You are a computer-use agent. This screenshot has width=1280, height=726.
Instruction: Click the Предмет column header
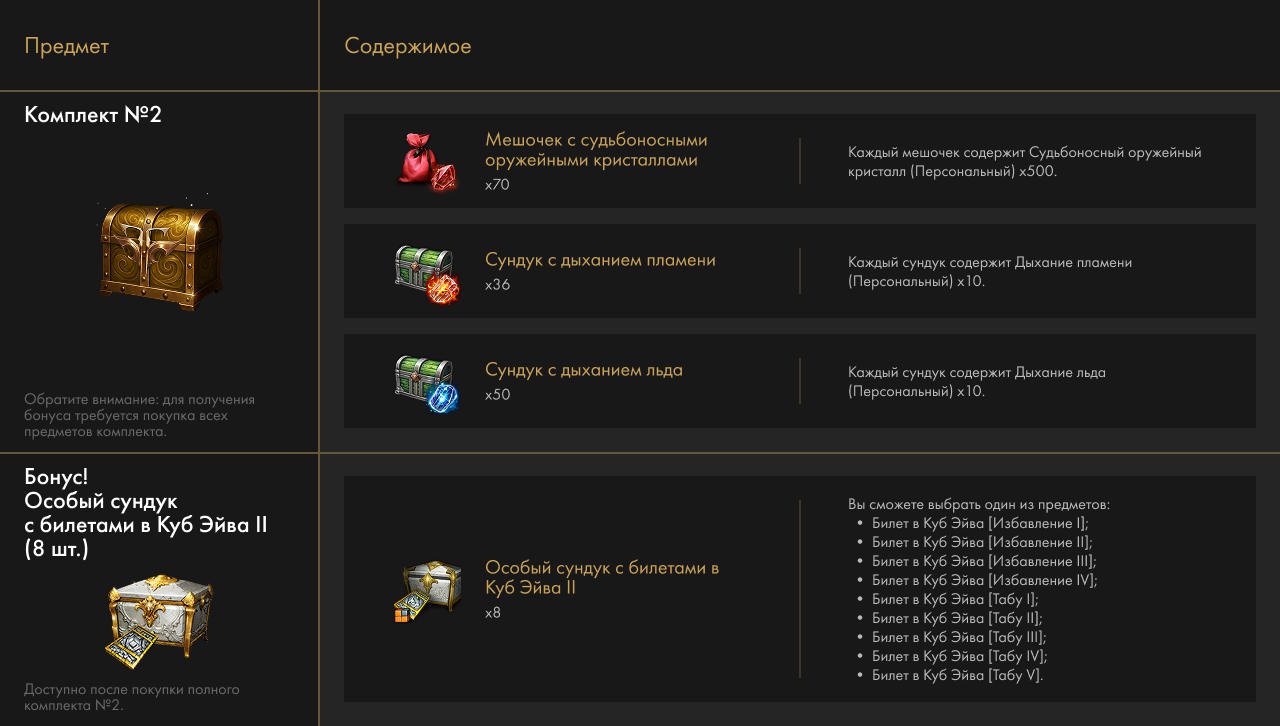click(x=67, y=46)
